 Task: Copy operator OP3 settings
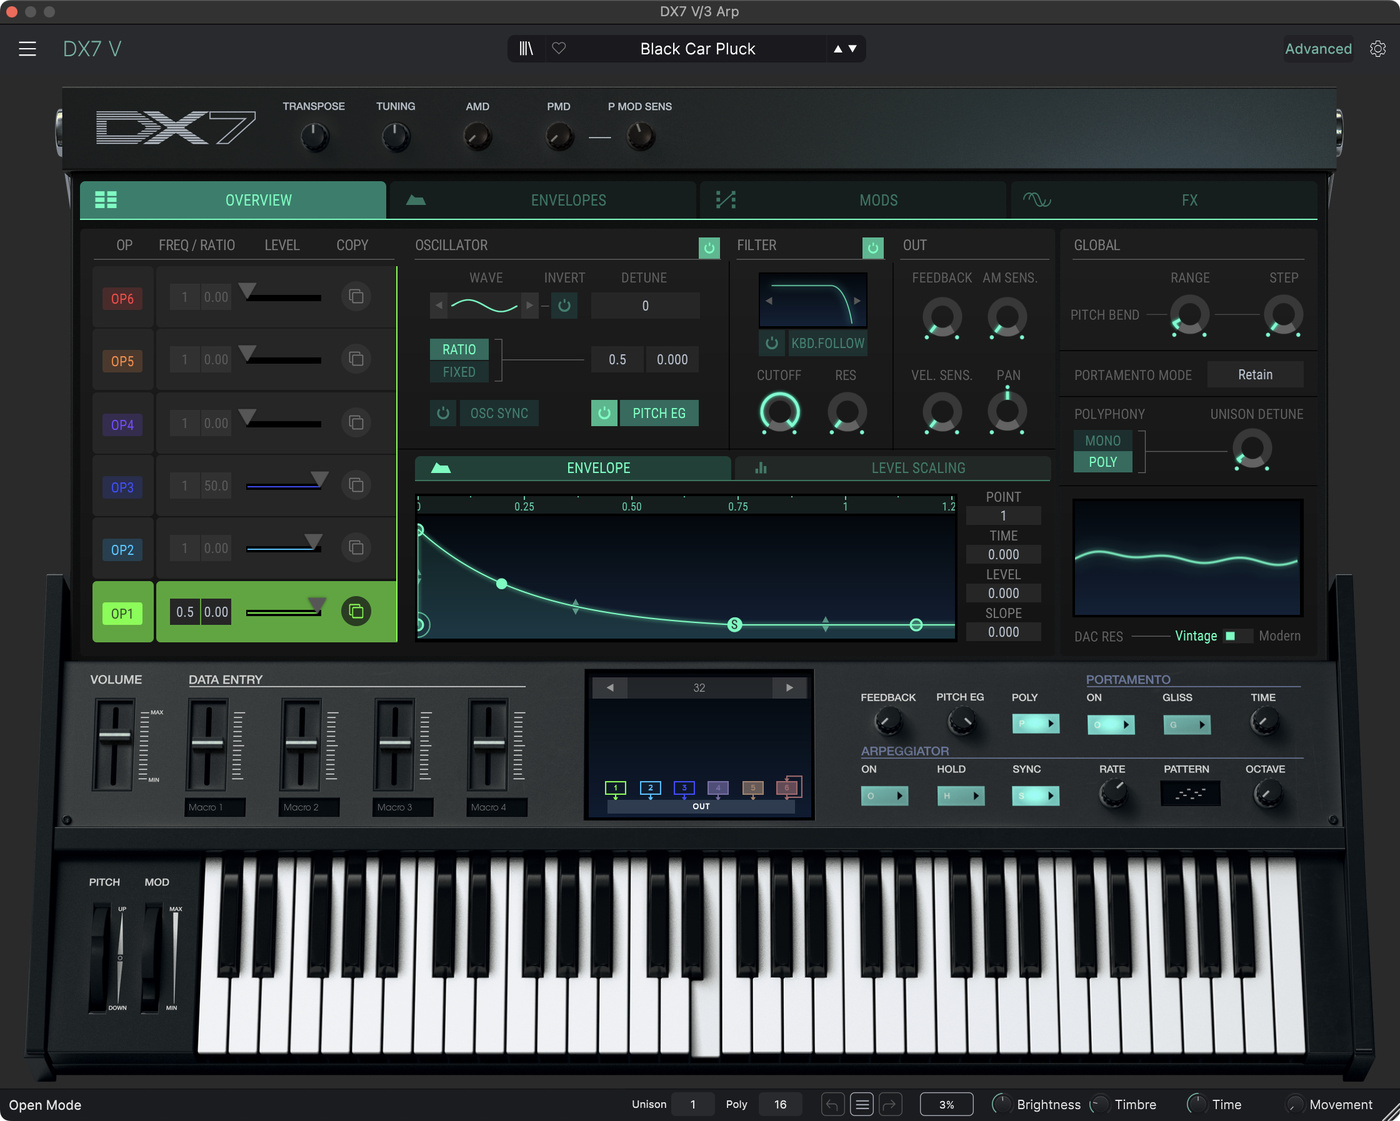tap(356, 485)
